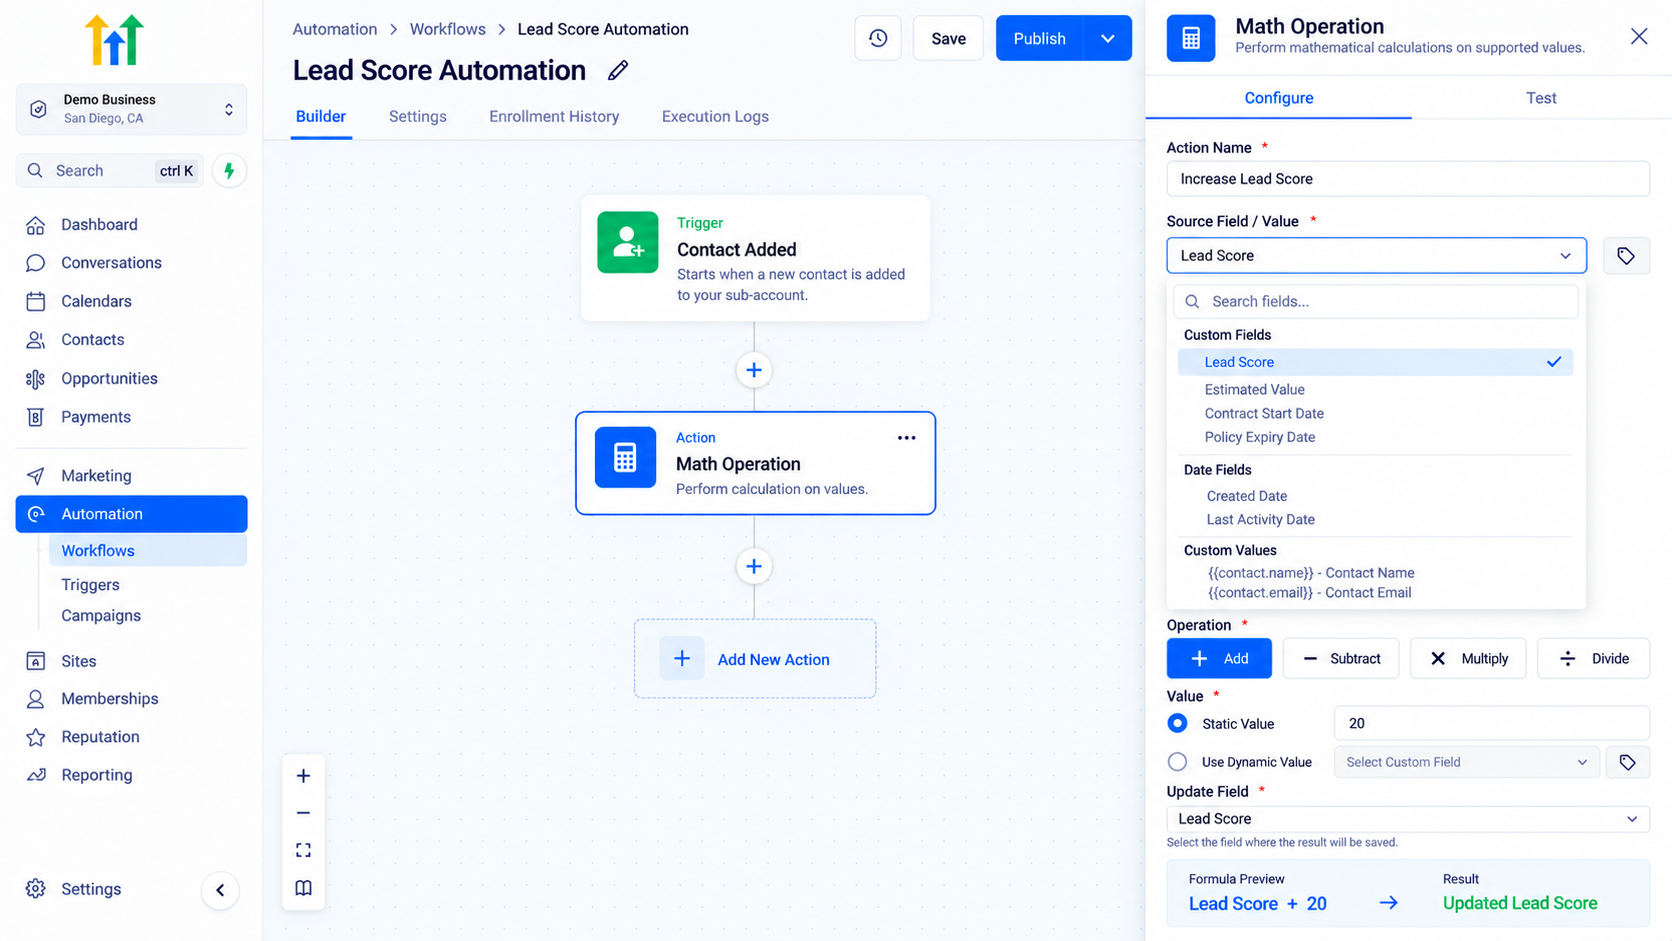Switch to the Configure tab
Viewport: 1672px width, 941px height.
pyautogui.click(x=1279, y=98)
